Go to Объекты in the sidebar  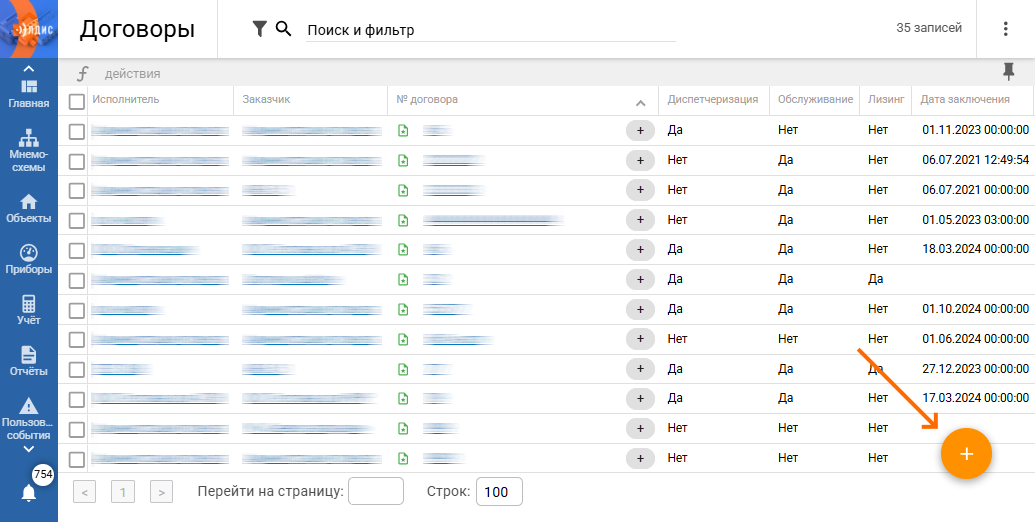[28, 209]
